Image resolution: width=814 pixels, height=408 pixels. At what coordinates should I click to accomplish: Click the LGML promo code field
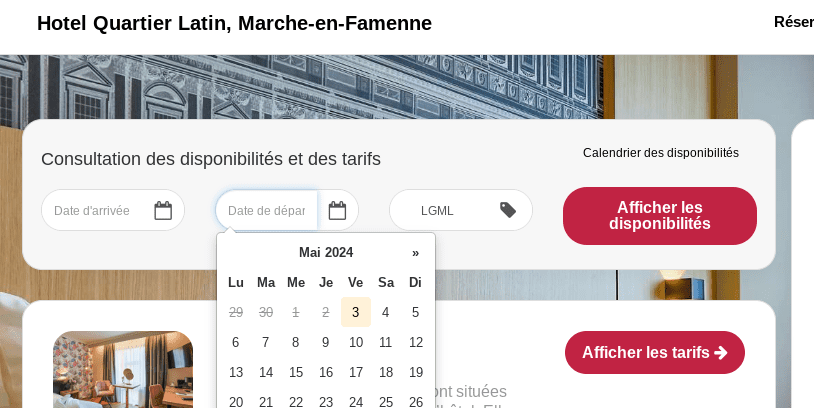tap(440, 210)
